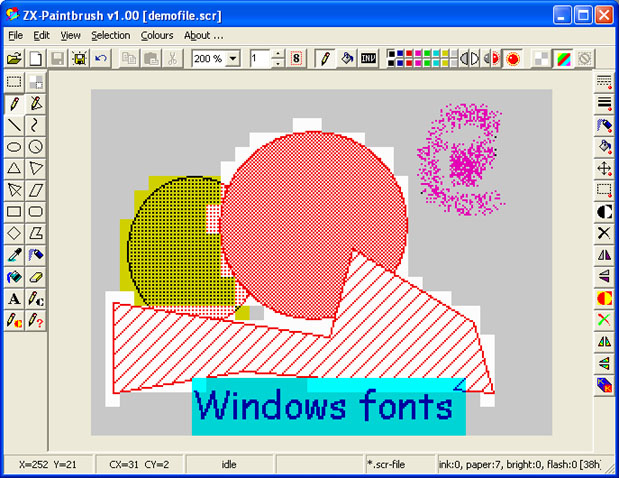Click the open file folder icon
Screen dimensions: 619x478
click(x=14, y=59)
